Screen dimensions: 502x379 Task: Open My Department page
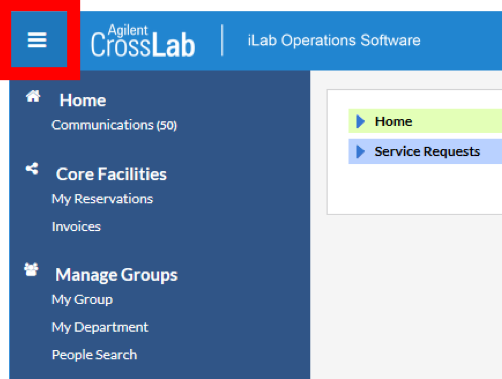click(100, 327)
